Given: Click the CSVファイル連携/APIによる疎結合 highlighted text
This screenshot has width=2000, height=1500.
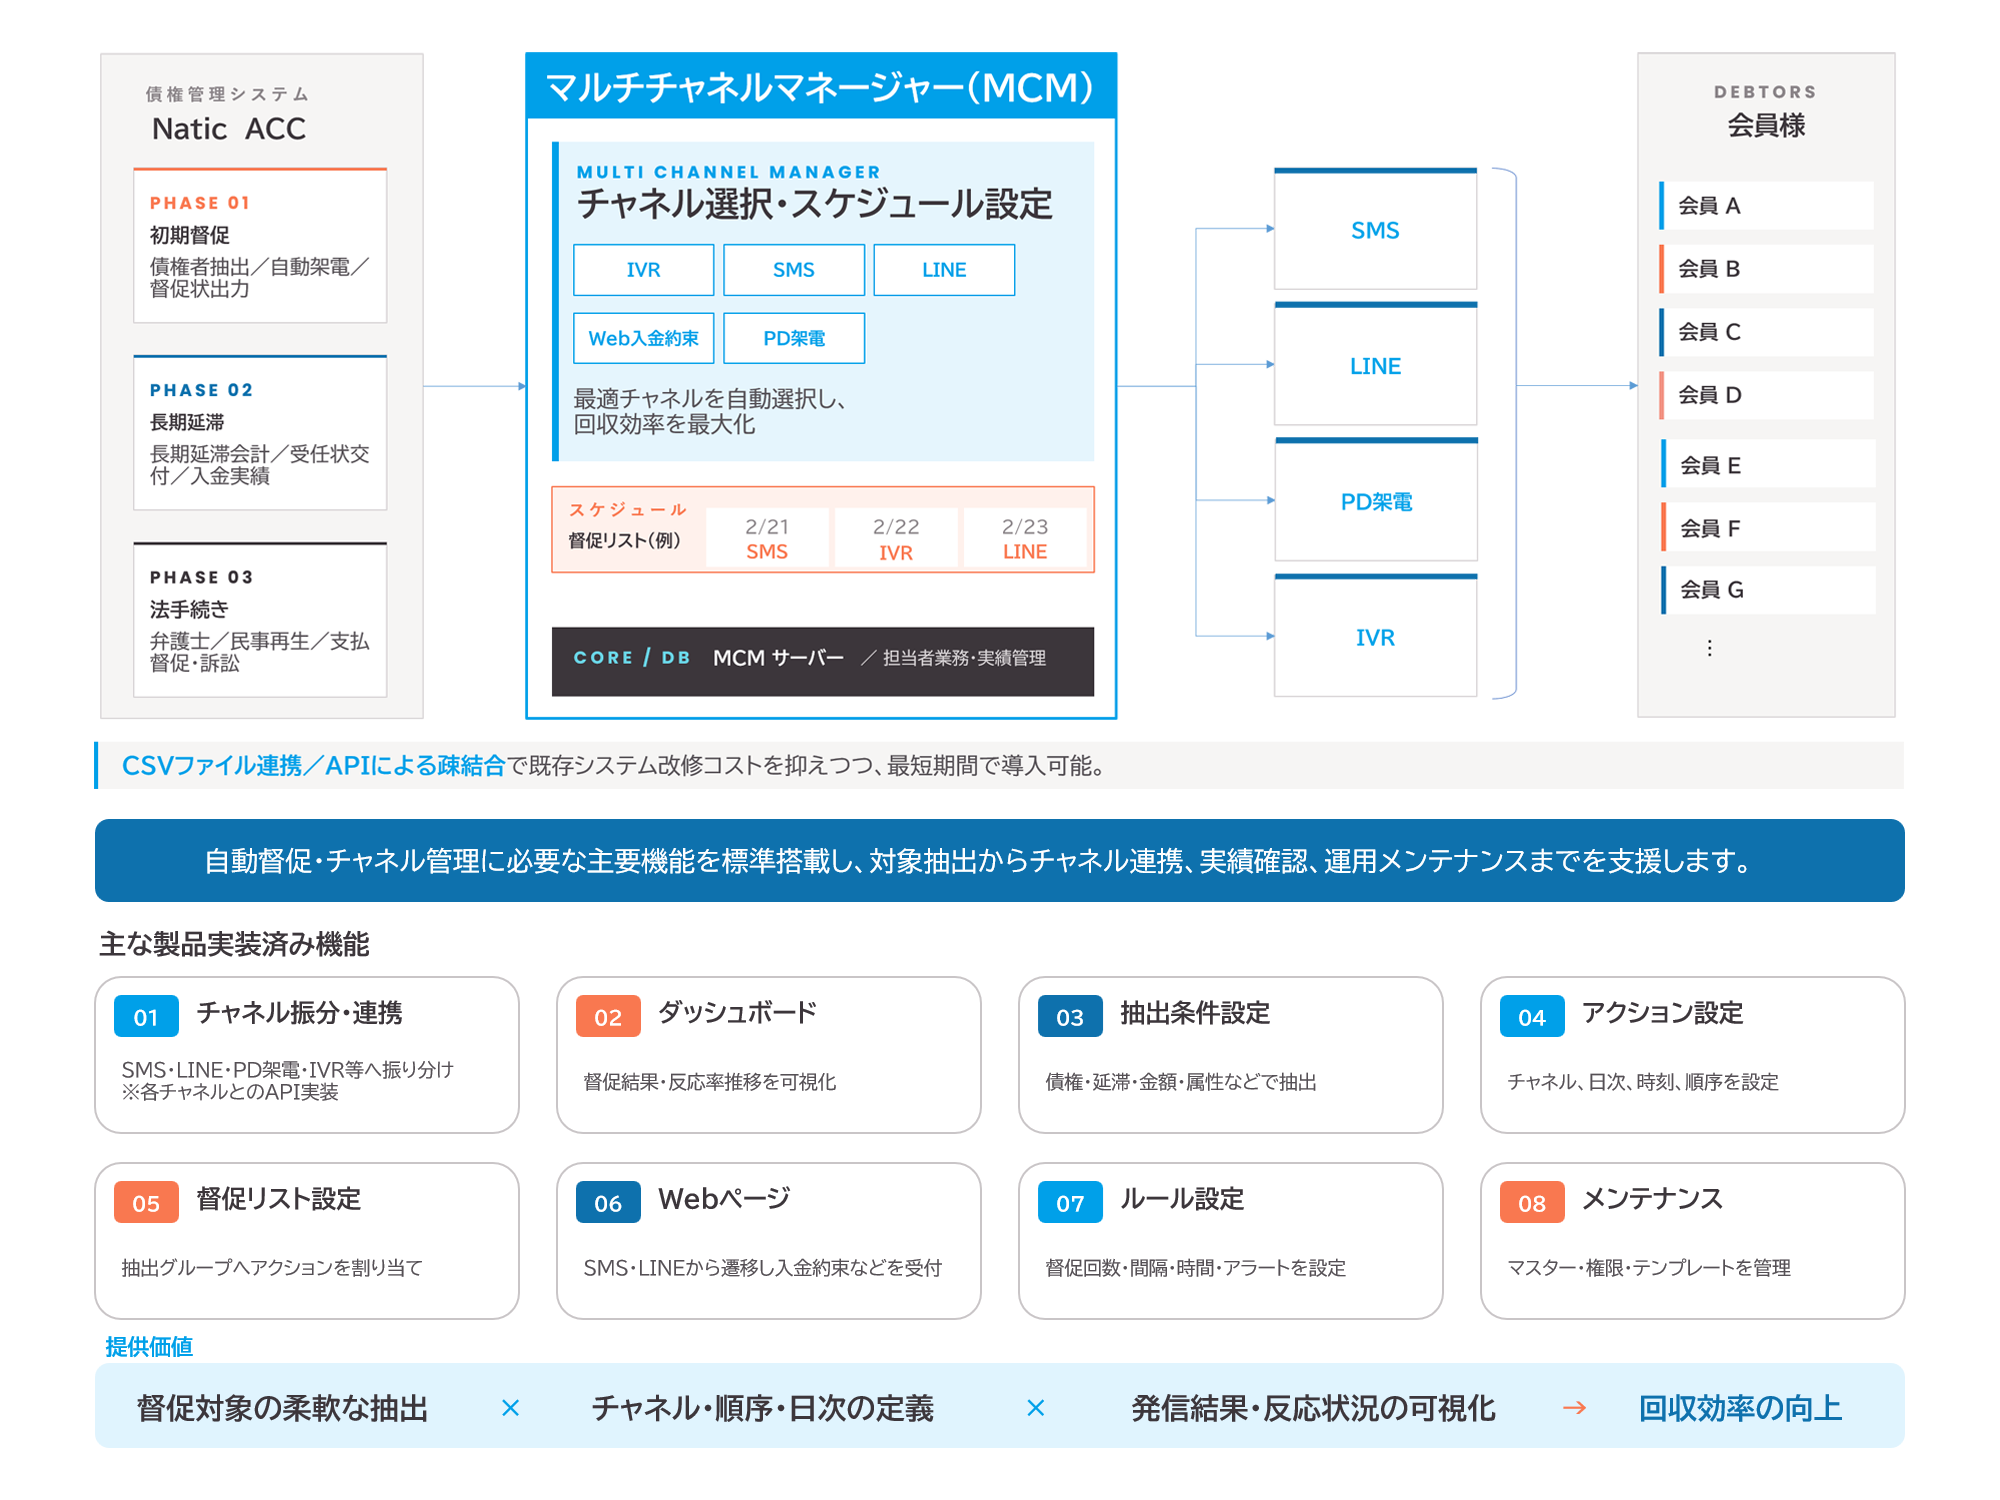Looking at the screenshot, I should click(x=313, y=765).
